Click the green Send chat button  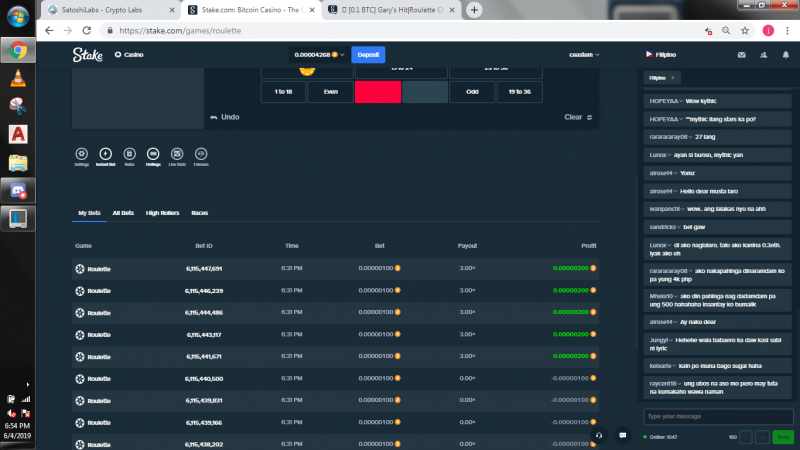click(x=783, y=437)
